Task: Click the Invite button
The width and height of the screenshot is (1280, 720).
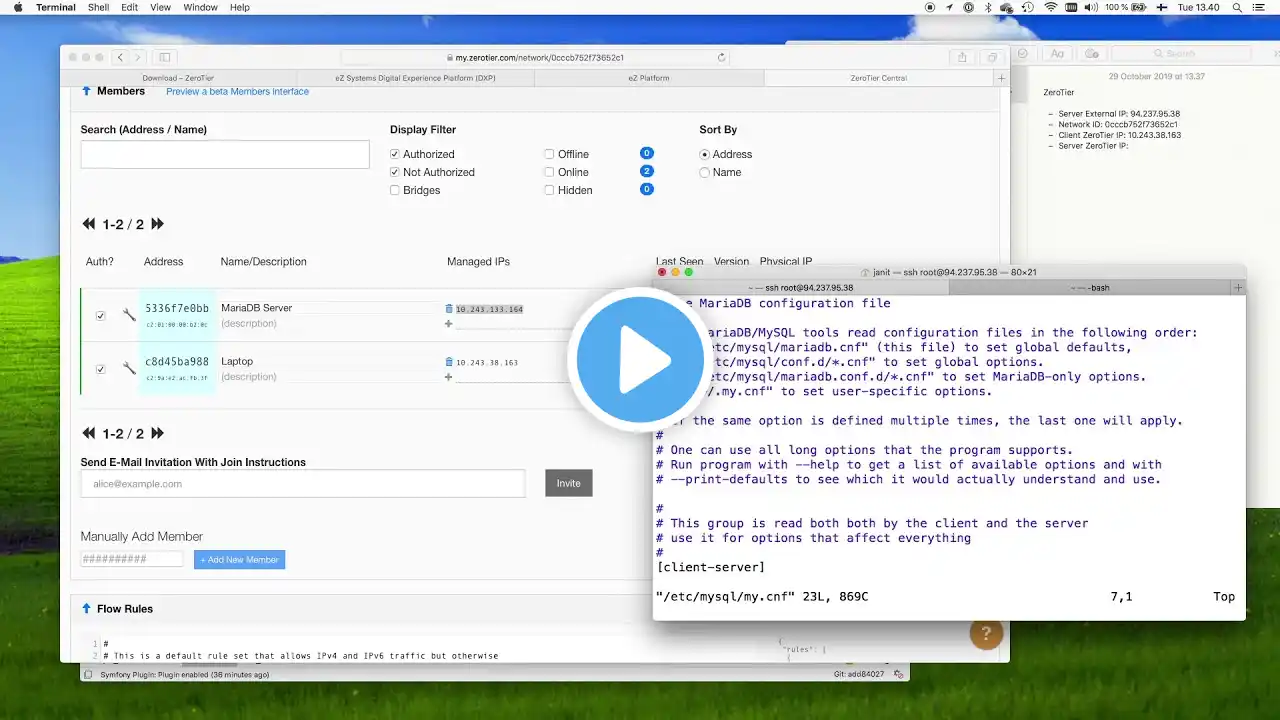Action: (569, 483)
